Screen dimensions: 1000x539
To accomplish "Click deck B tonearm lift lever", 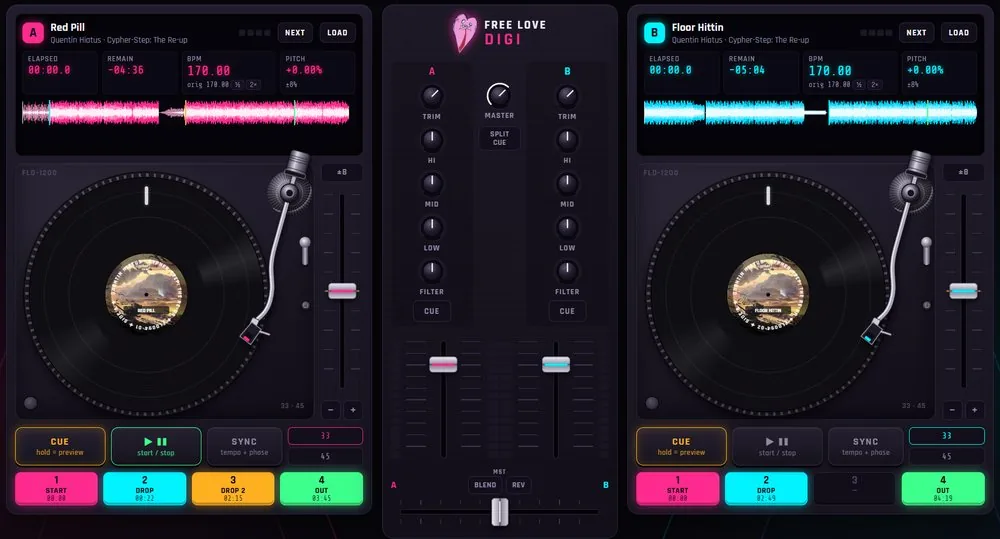I will [x=926, y=250].
